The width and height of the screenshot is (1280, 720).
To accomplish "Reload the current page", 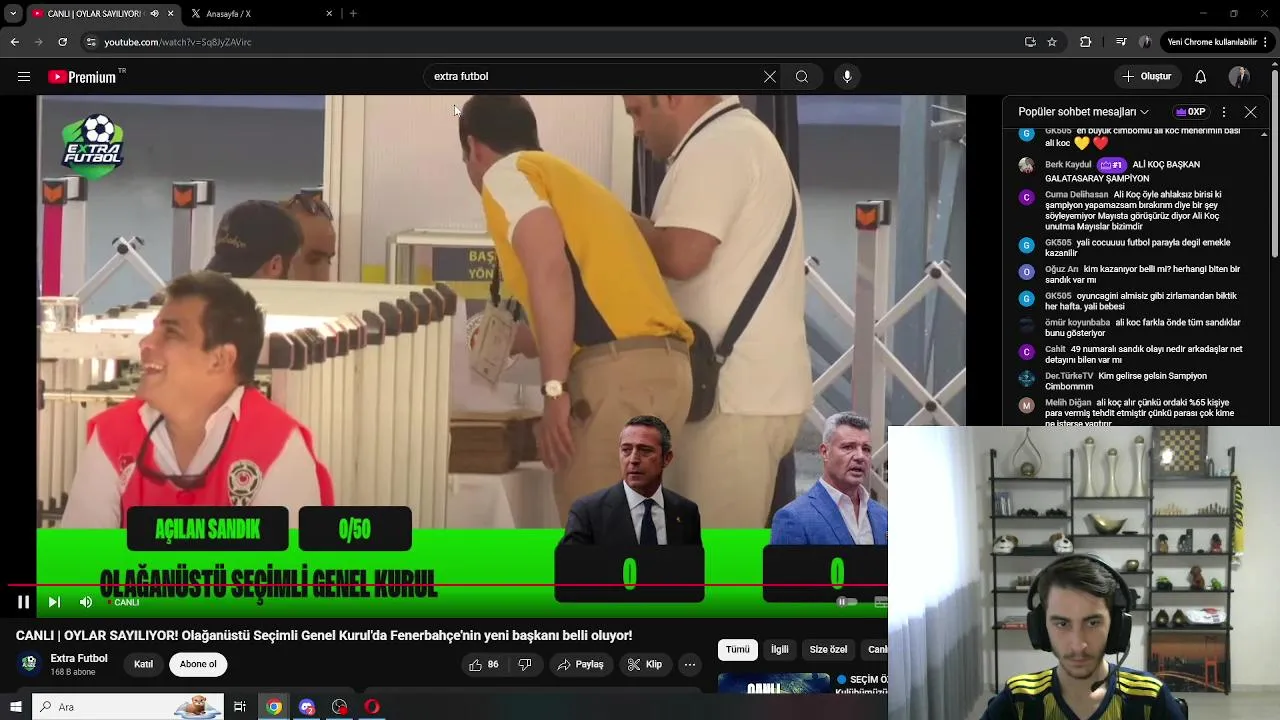I will 62,42.
